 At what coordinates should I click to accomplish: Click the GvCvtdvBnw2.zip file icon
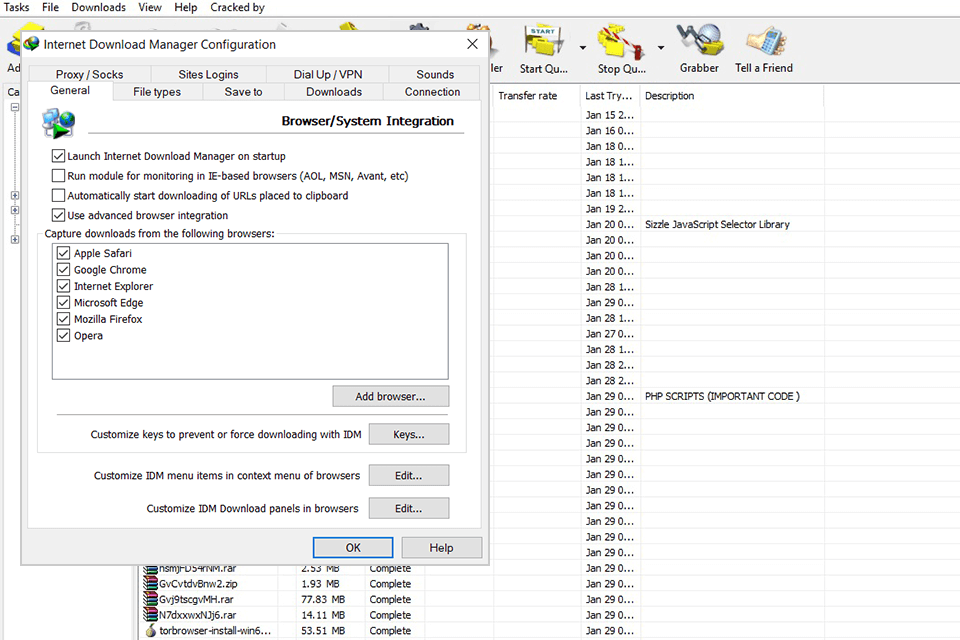point(150,583)
